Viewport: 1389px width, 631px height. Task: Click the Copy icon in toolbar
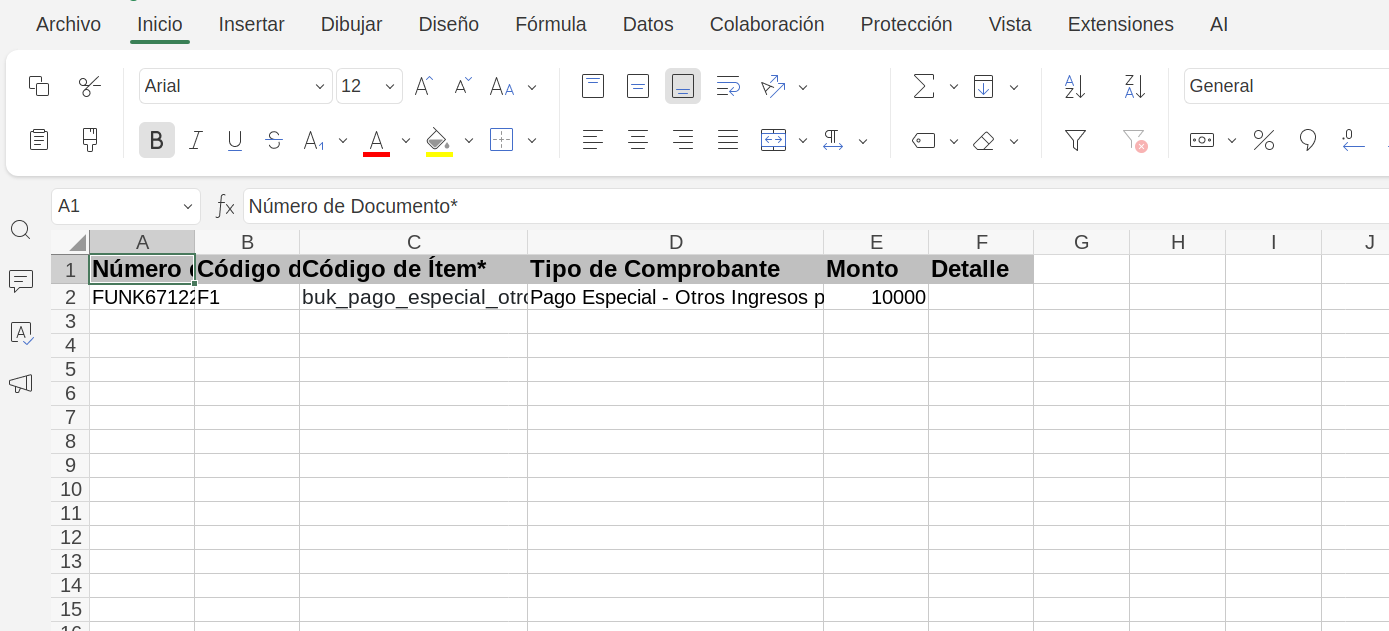pos(39,87)
